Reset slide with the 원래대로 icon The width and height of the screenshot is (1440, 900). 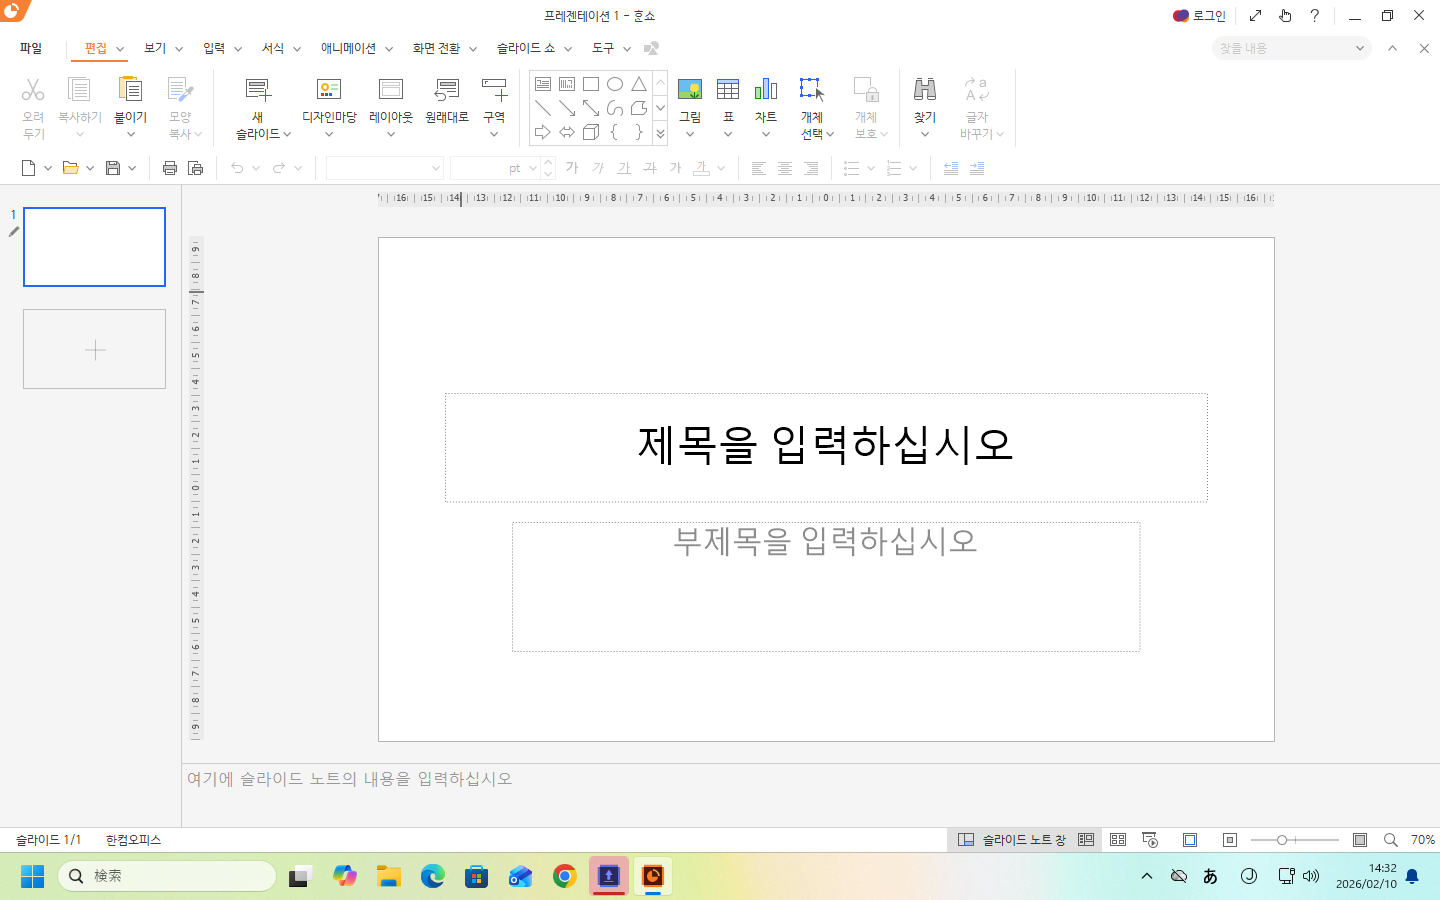pyautogui.click(x=446, y=91)
